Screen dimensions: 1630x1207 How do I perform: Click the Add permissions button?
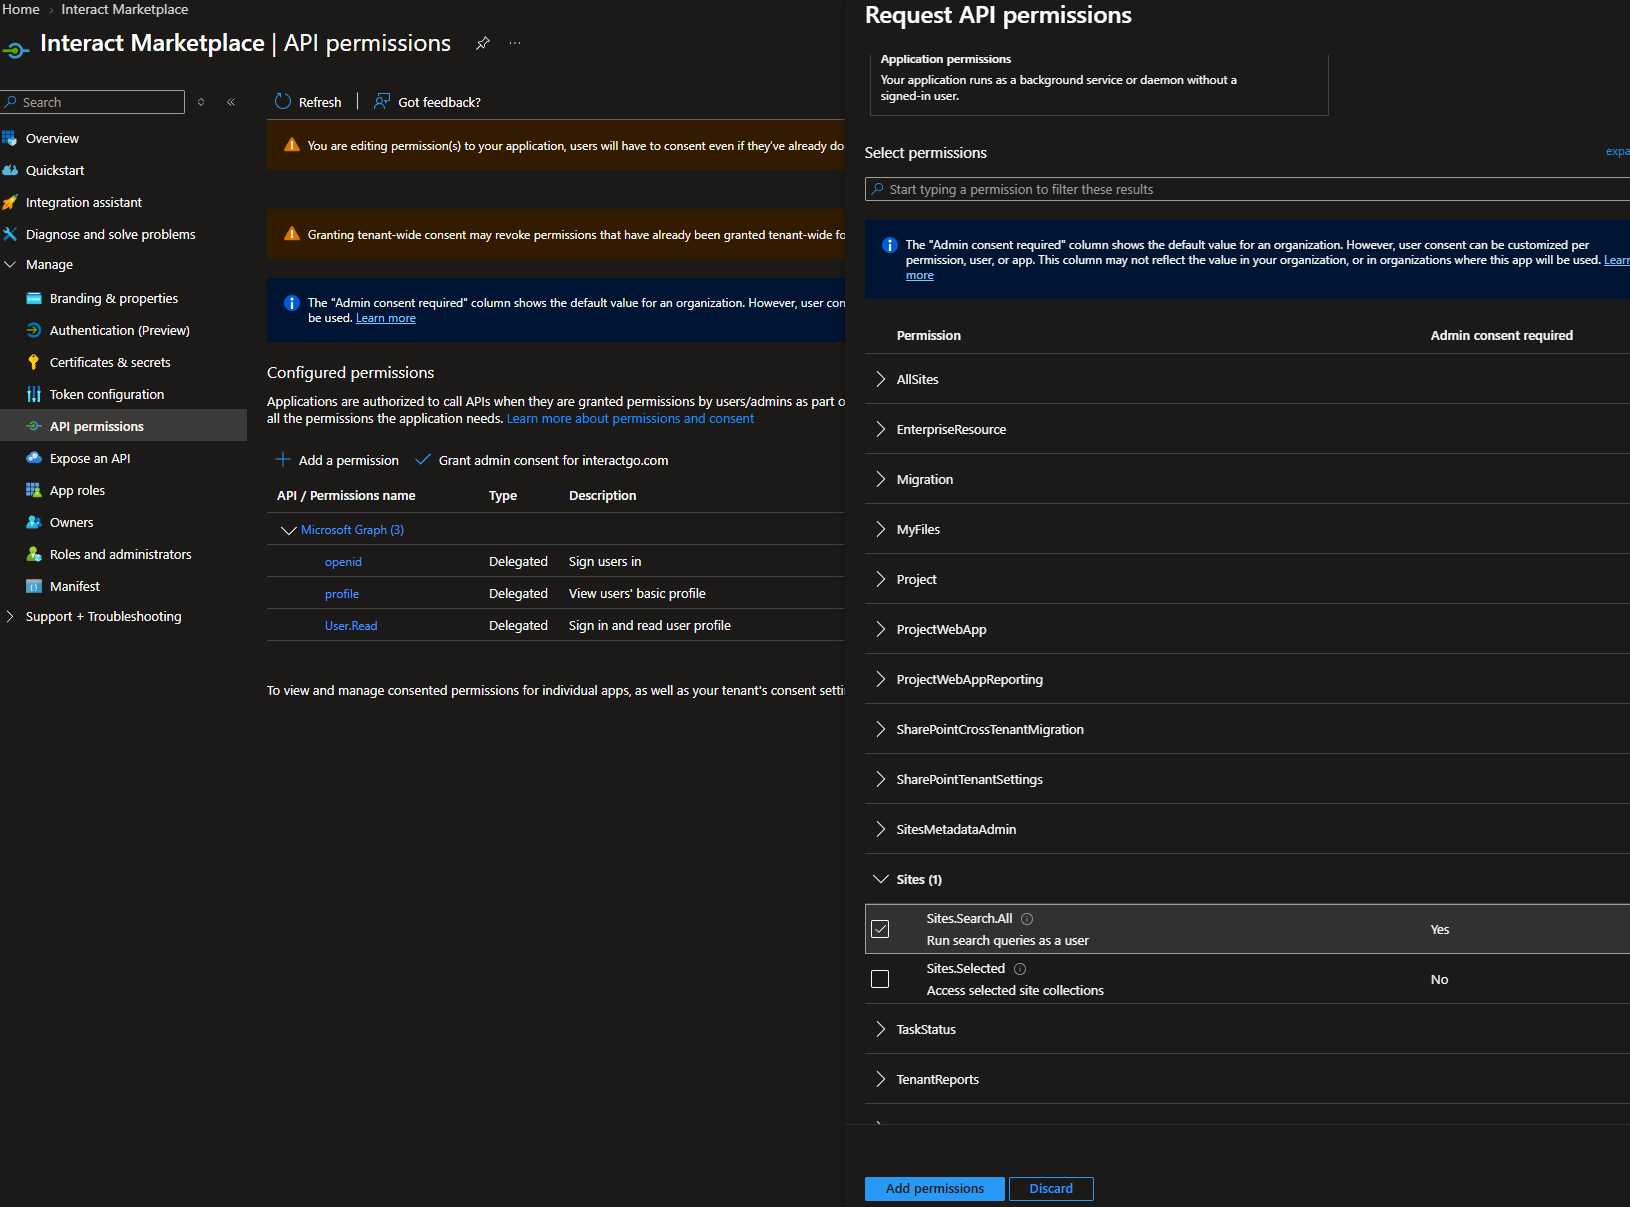tap(934, 1189)
